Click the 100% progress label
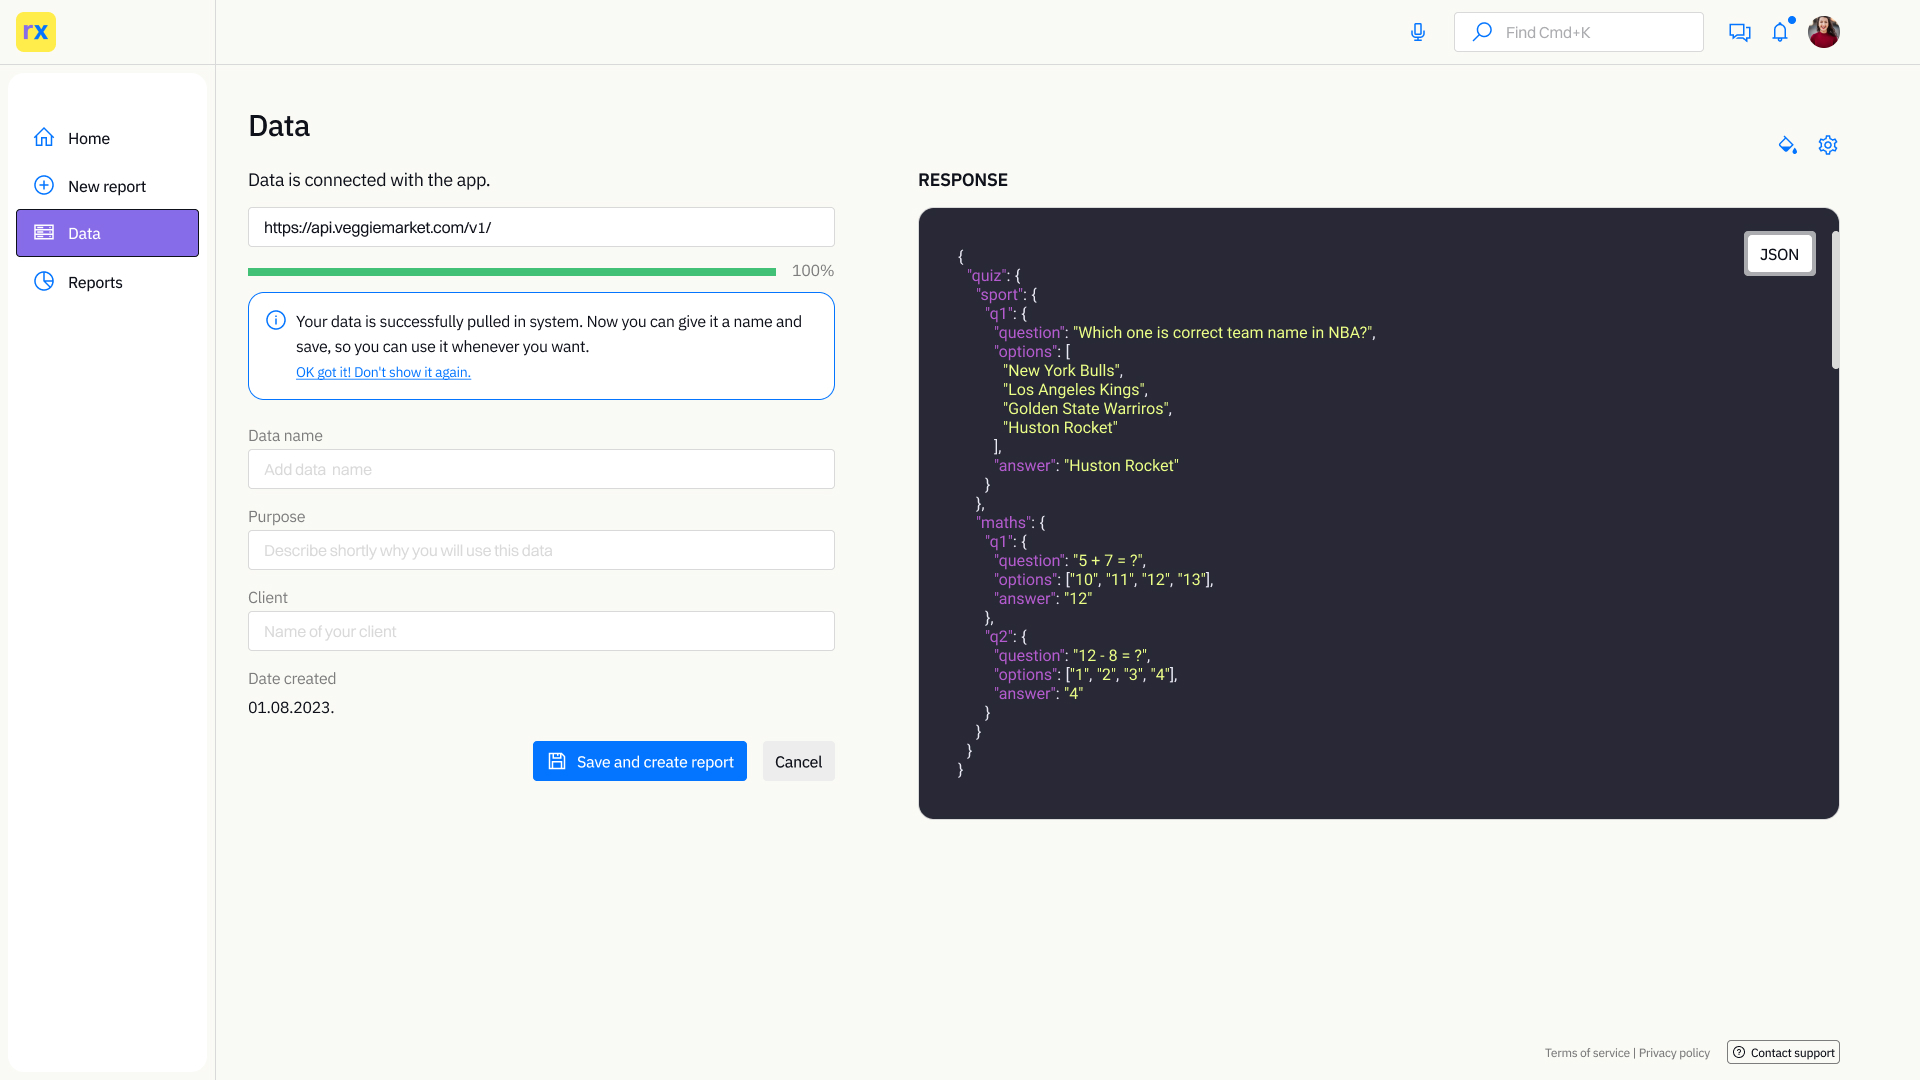 (x=813, y=271)
